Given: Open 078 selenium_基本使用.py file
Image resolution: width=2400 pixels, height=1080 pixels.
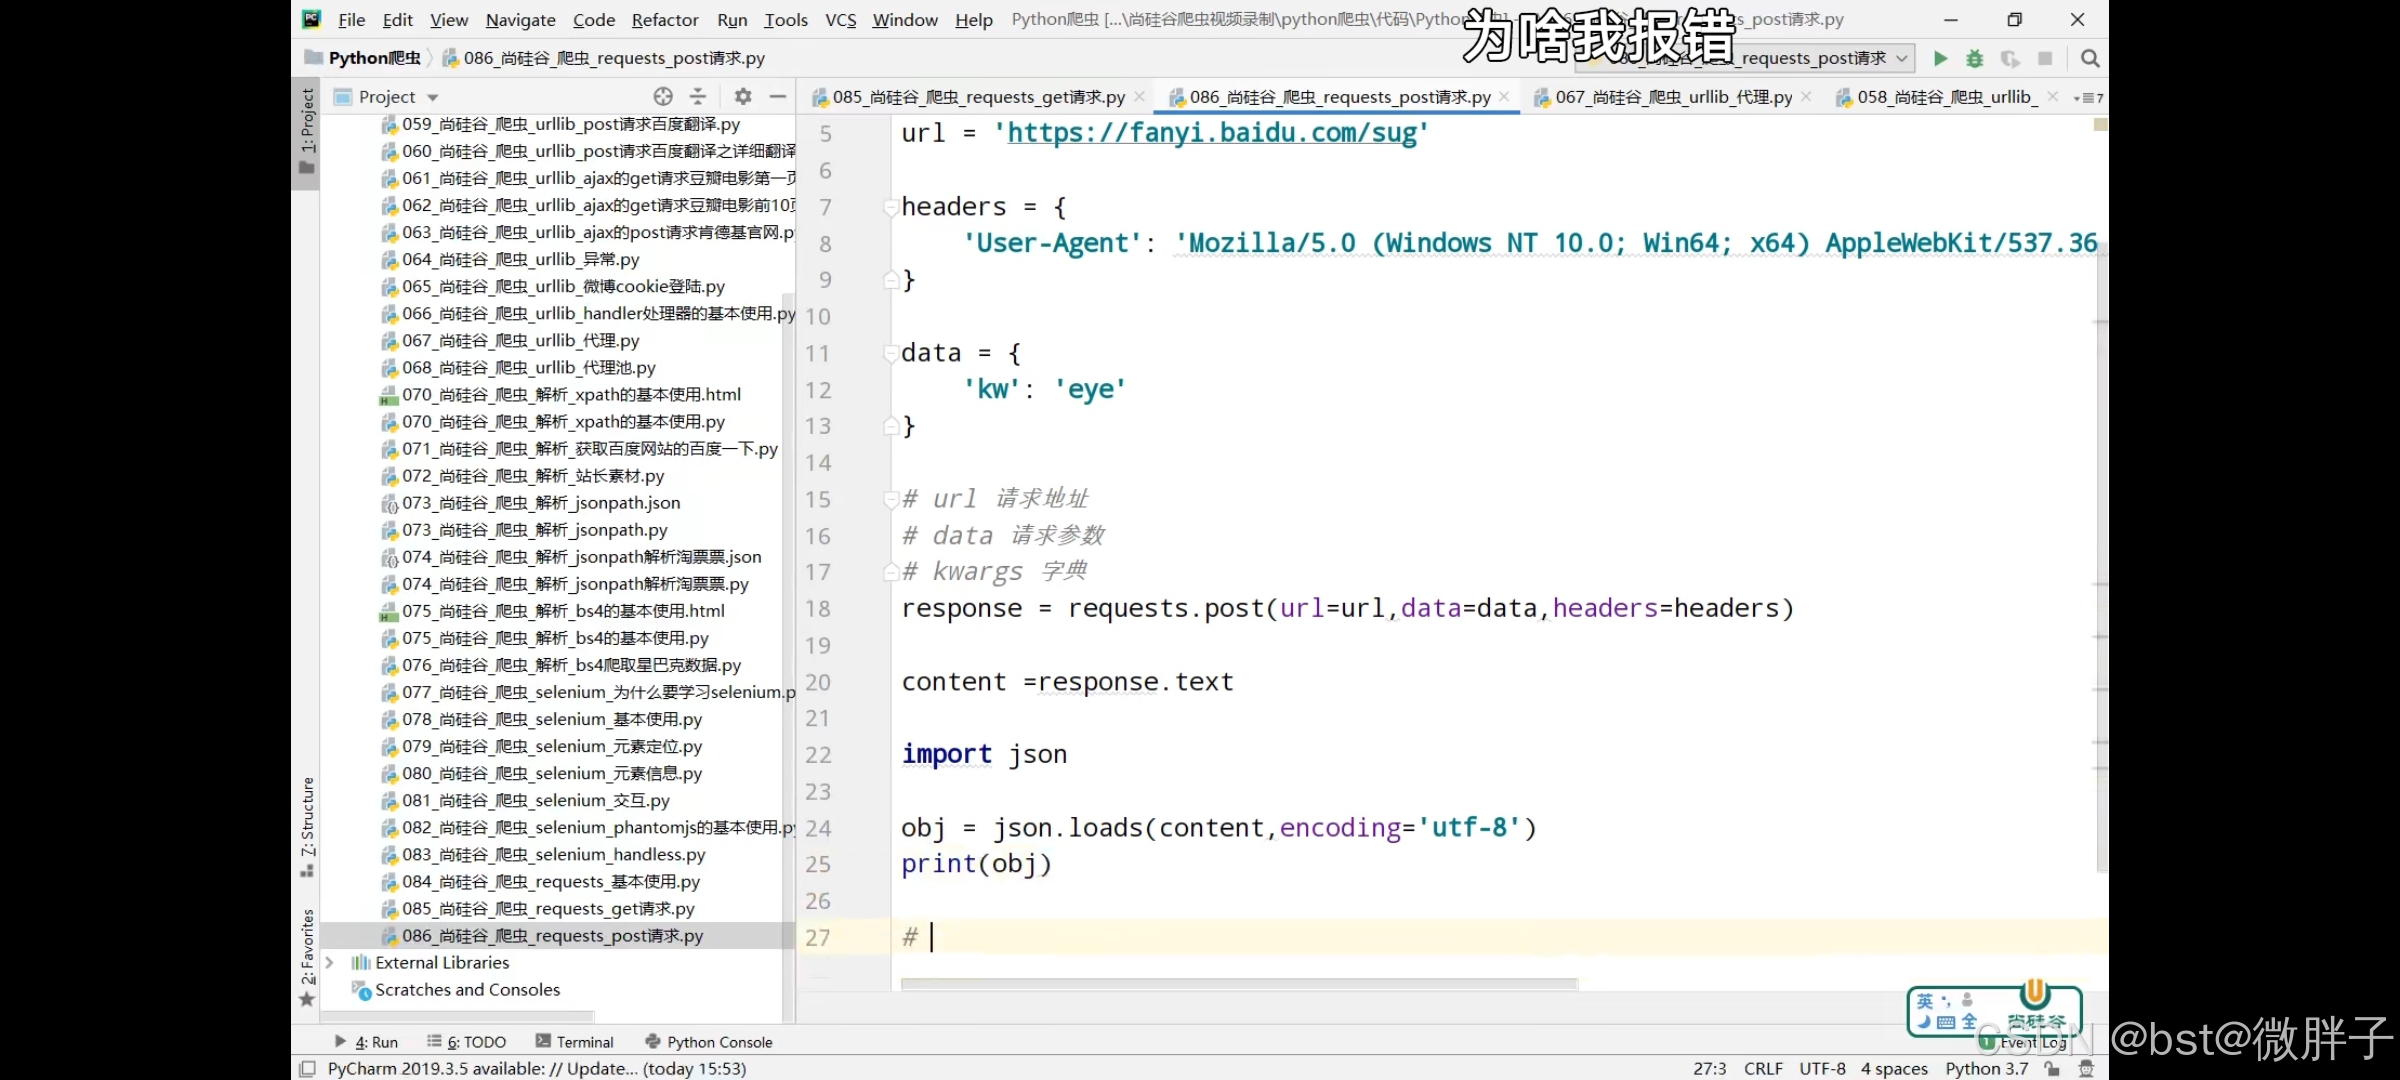Looking at the screenshot, I should (542, 720).
